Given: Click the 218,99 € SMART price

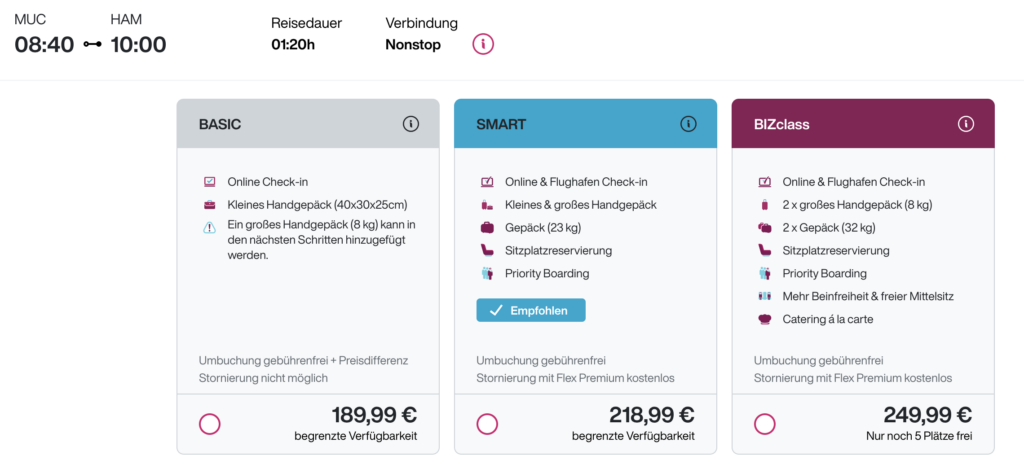Looking at the screenshot, I should (652, 415).
